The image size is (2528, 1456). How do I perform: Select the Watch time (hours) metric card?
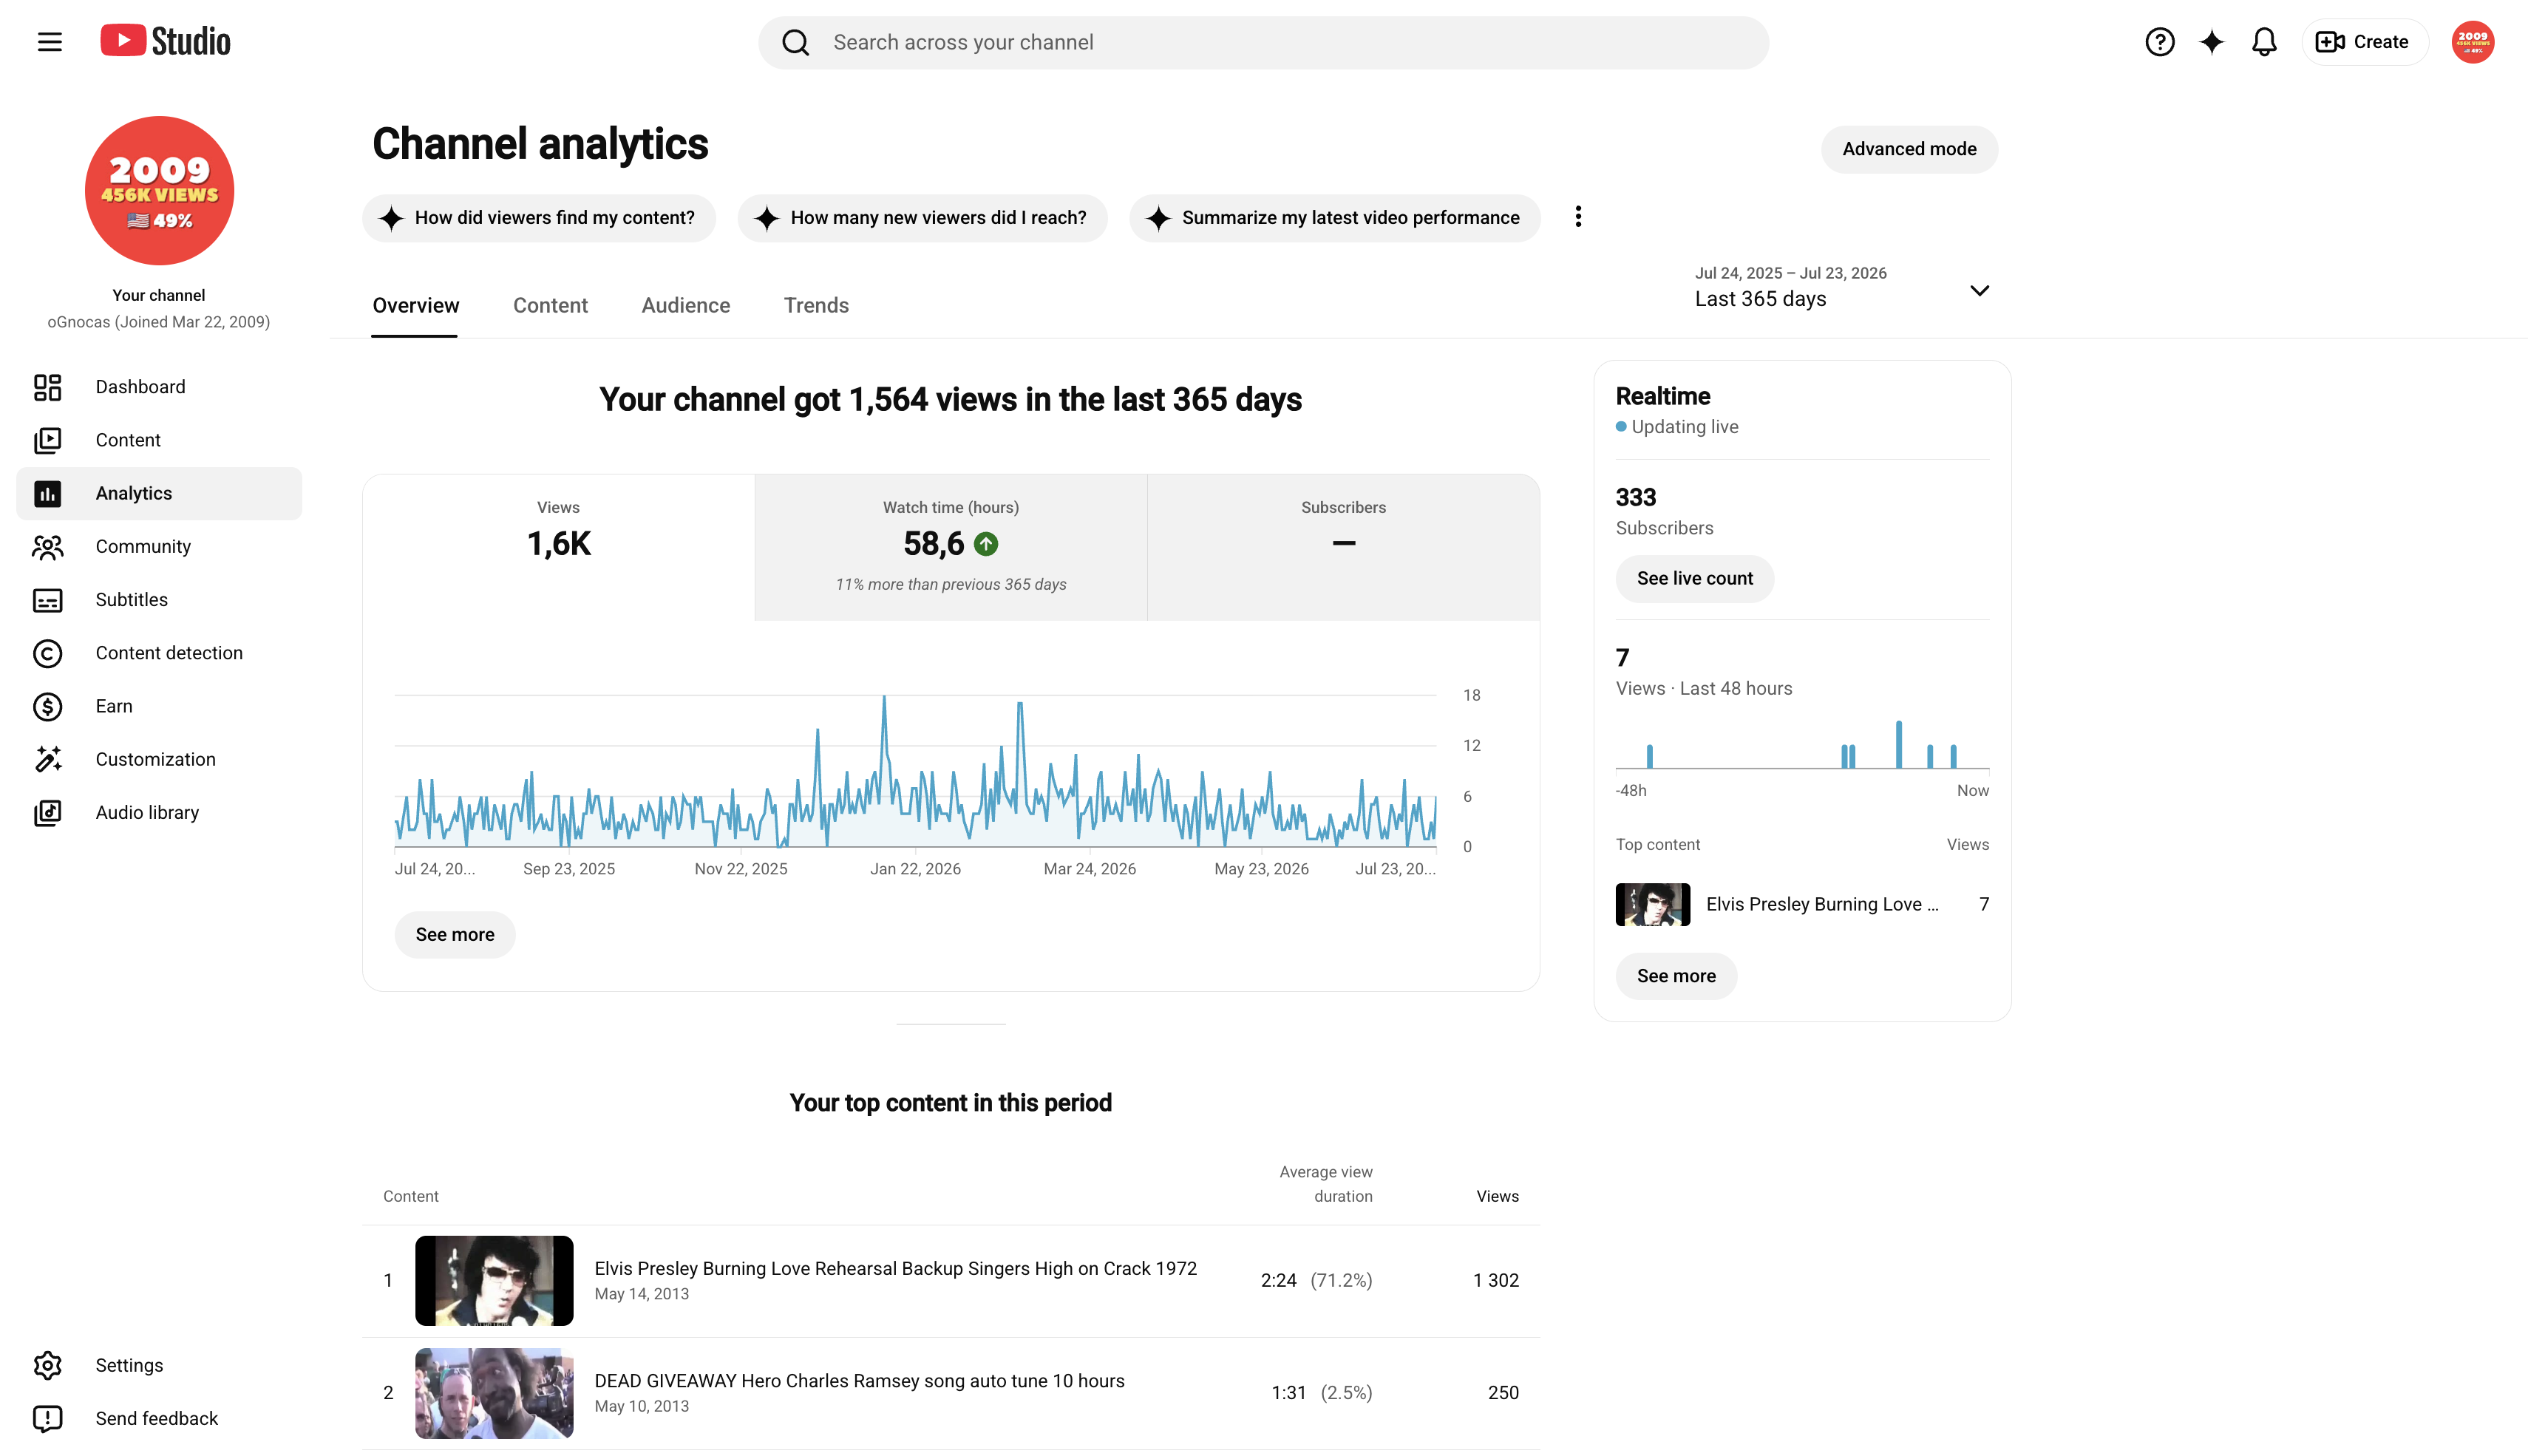pyautogui.click(x=950, y=547)
